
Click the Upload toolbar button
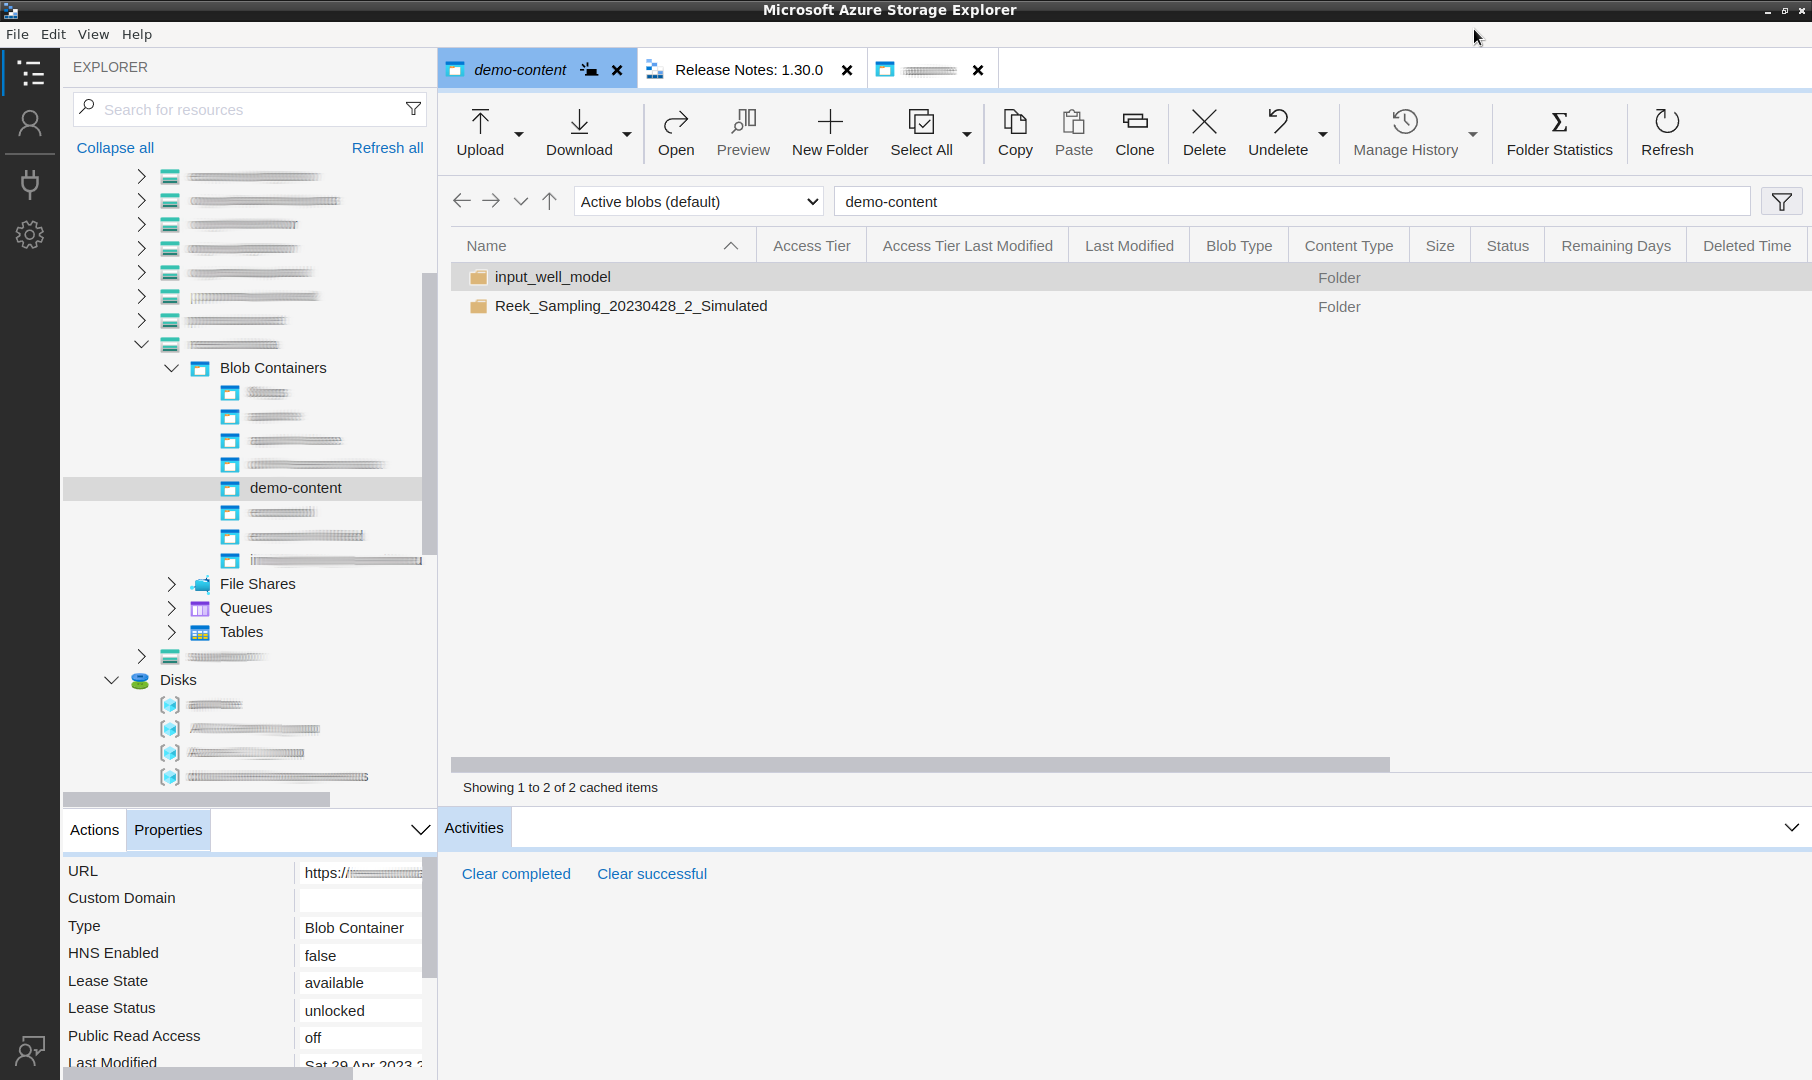click(x=480, y=133)
